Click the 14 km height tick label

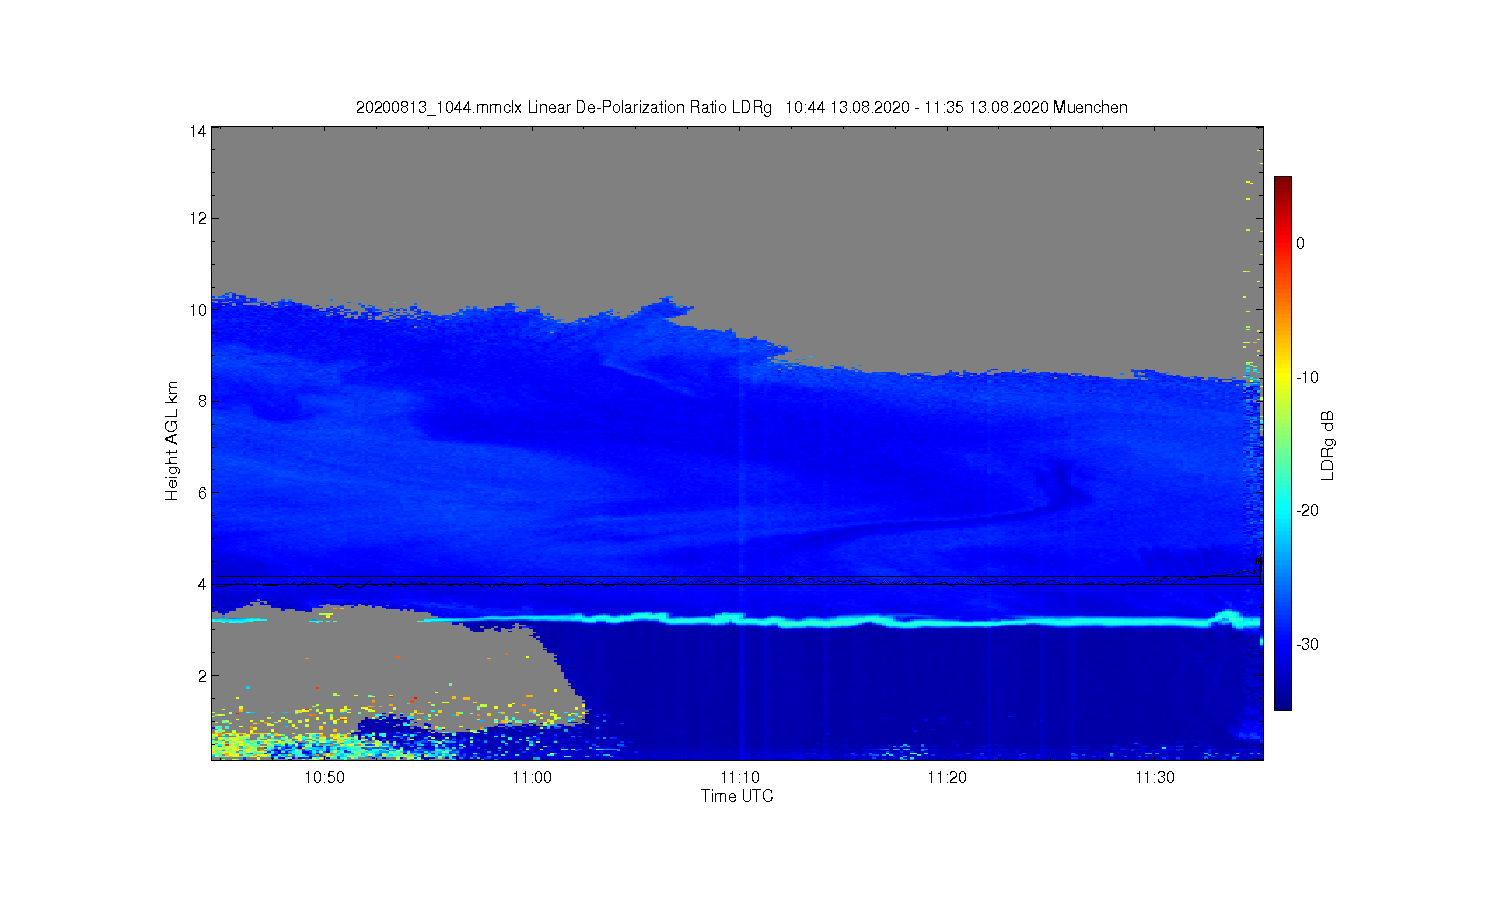click(198, 131)
